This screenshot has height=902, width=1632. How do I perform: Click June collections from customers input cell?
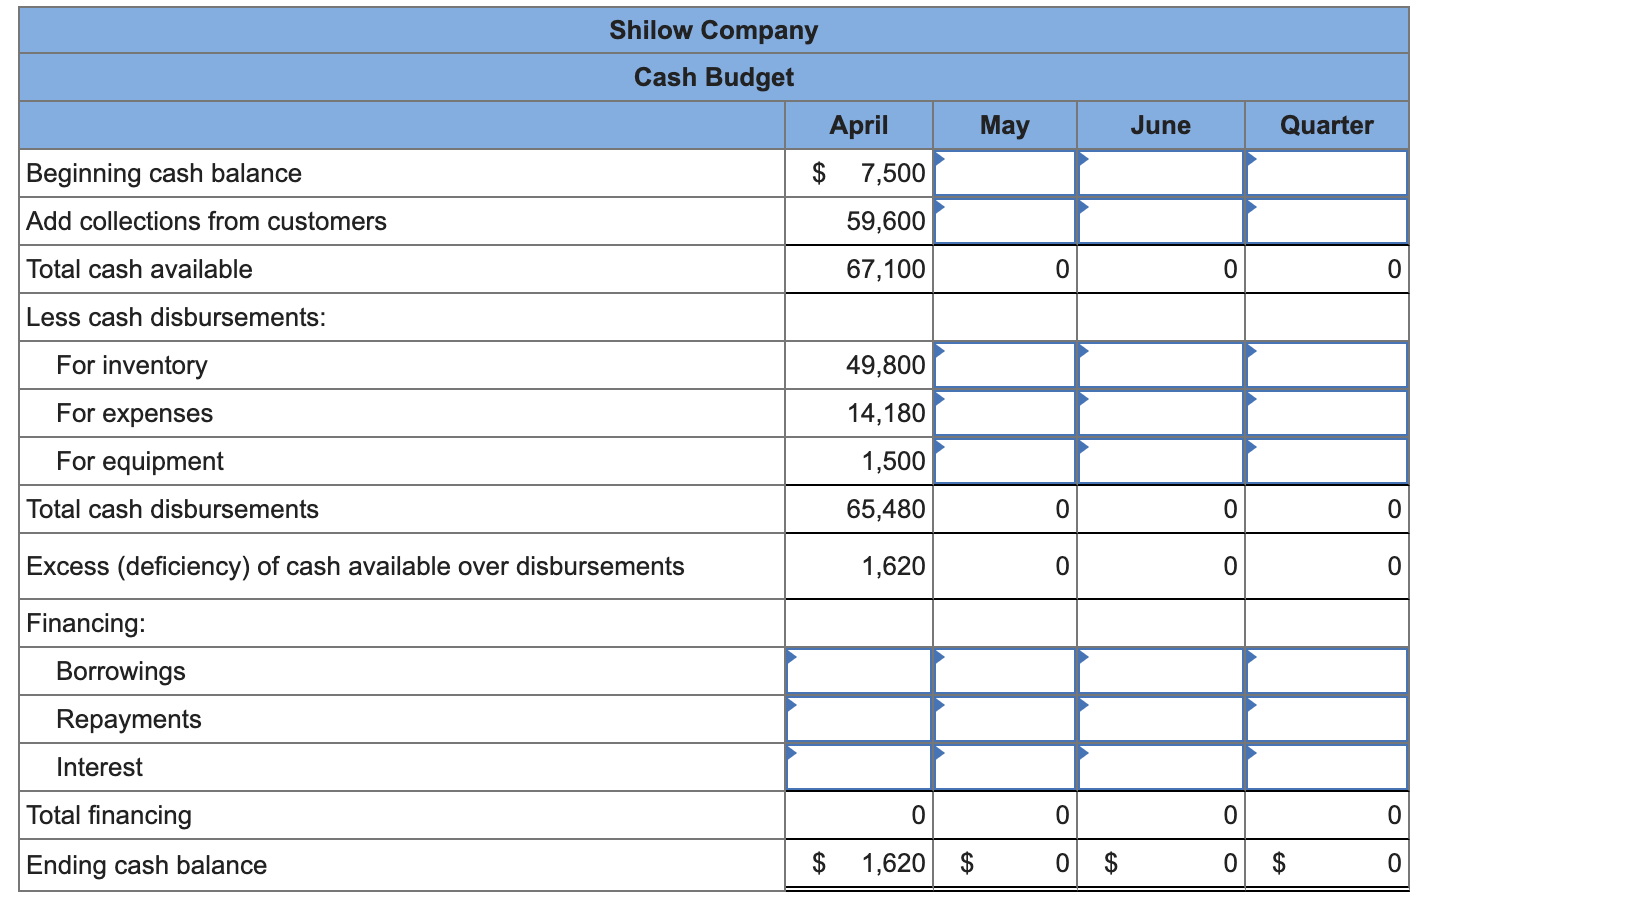1161,221
